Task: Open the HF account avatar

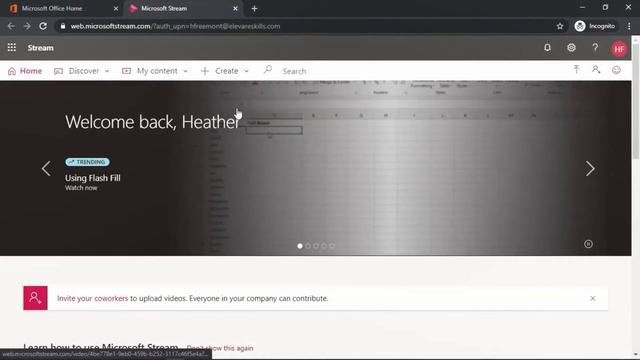Action: [619, 49]
